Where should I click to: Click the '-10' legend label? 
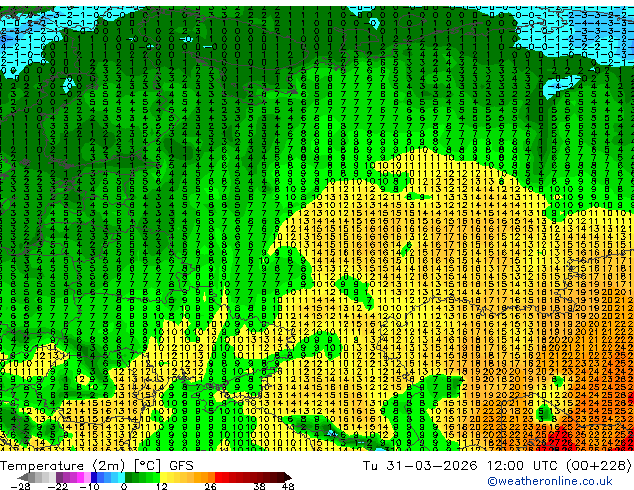[90, 486]
